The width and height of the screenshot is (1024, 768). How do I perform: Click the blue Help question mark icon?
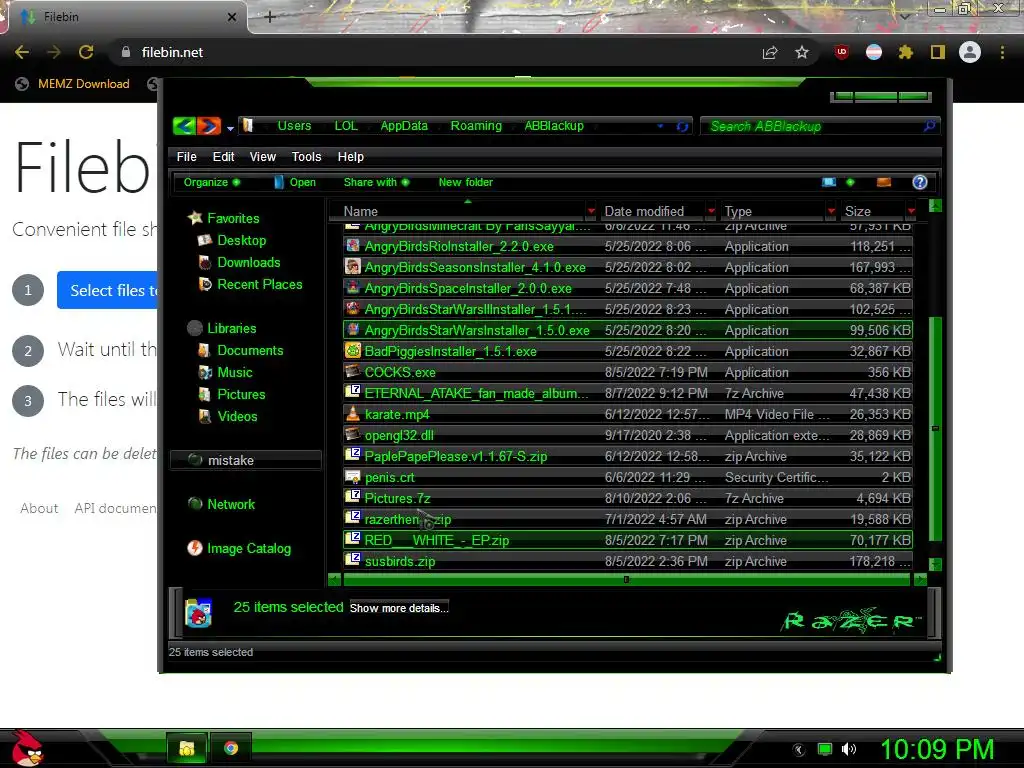pyautogui.click(x=920, y=182)
